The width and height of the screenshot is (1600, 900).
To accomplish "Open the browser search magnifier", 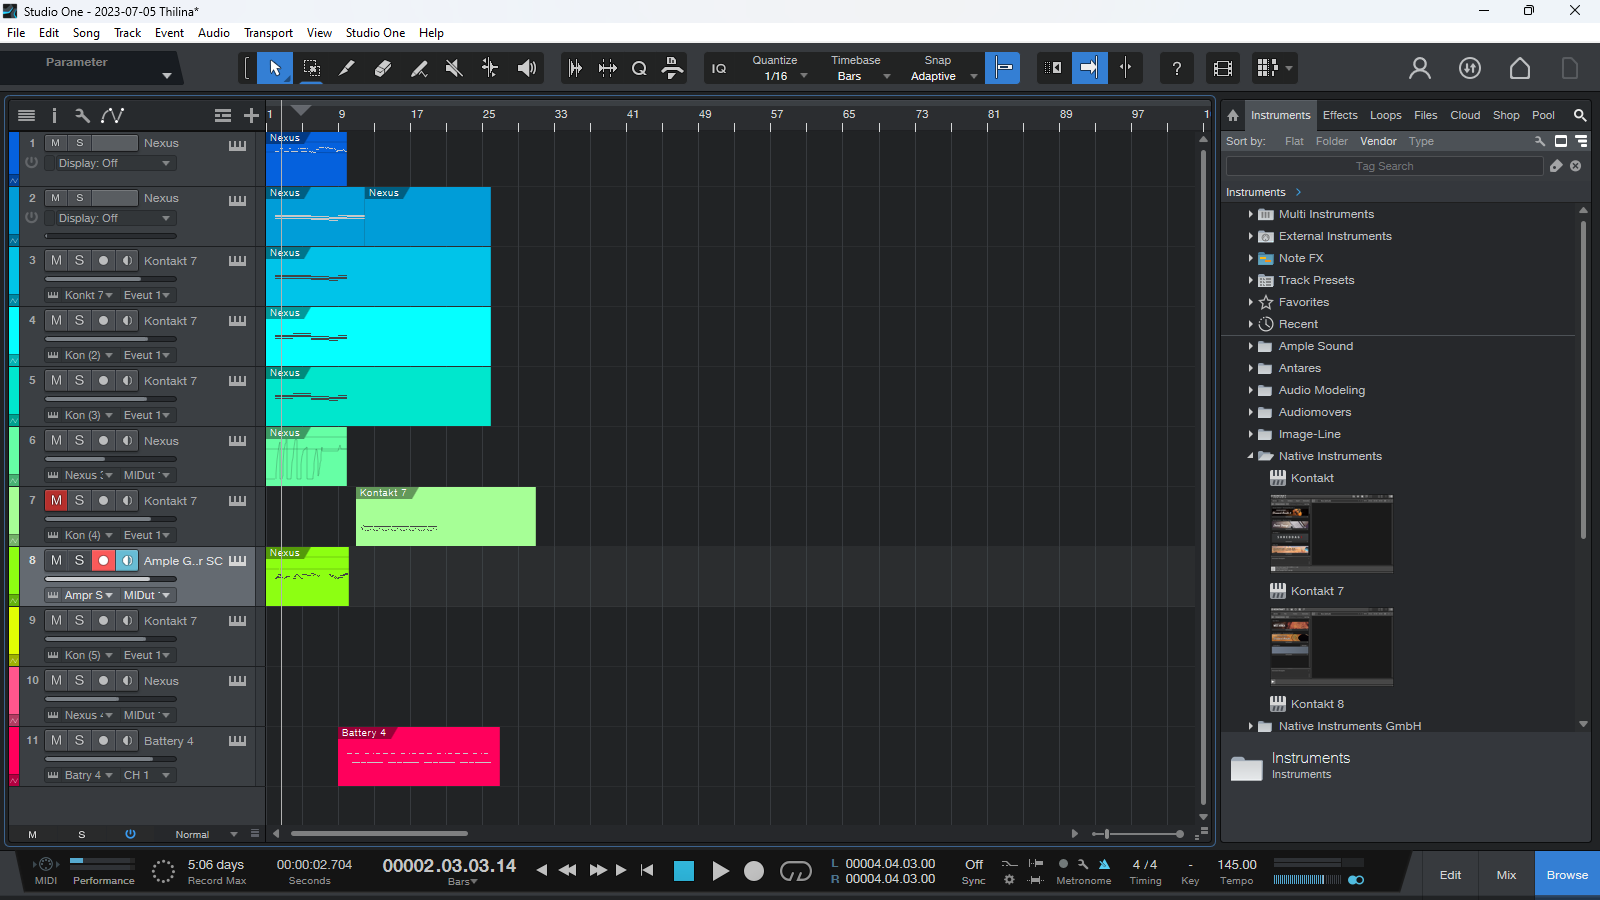I will click(x=1580, y=115).
